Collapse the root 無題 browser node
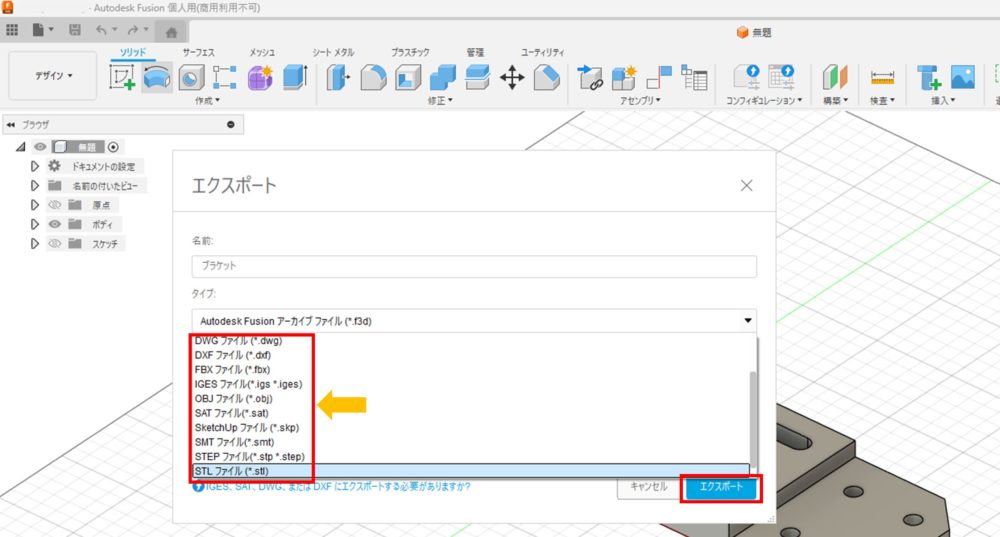The height and width of the screenshot is (537, 1000). click(x=20, y=147)
